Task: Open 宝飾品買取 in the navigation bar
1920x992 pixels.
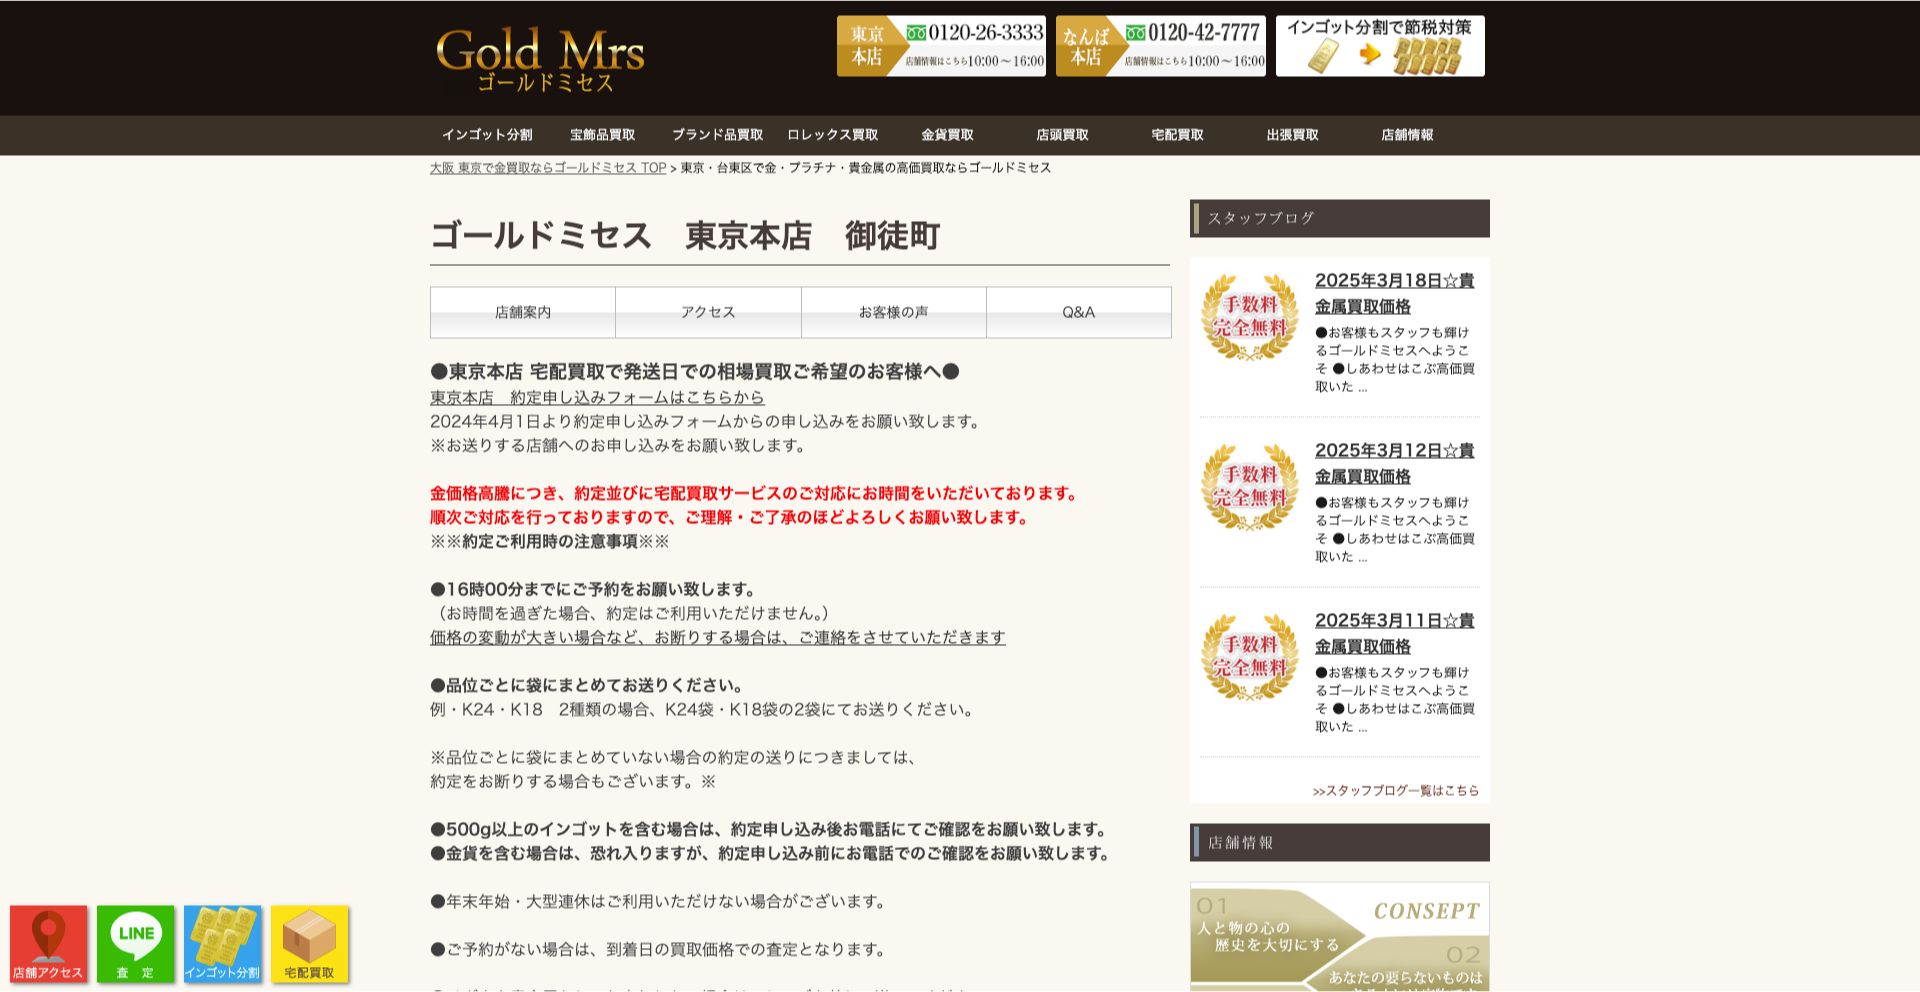Action: coord(602,135)
